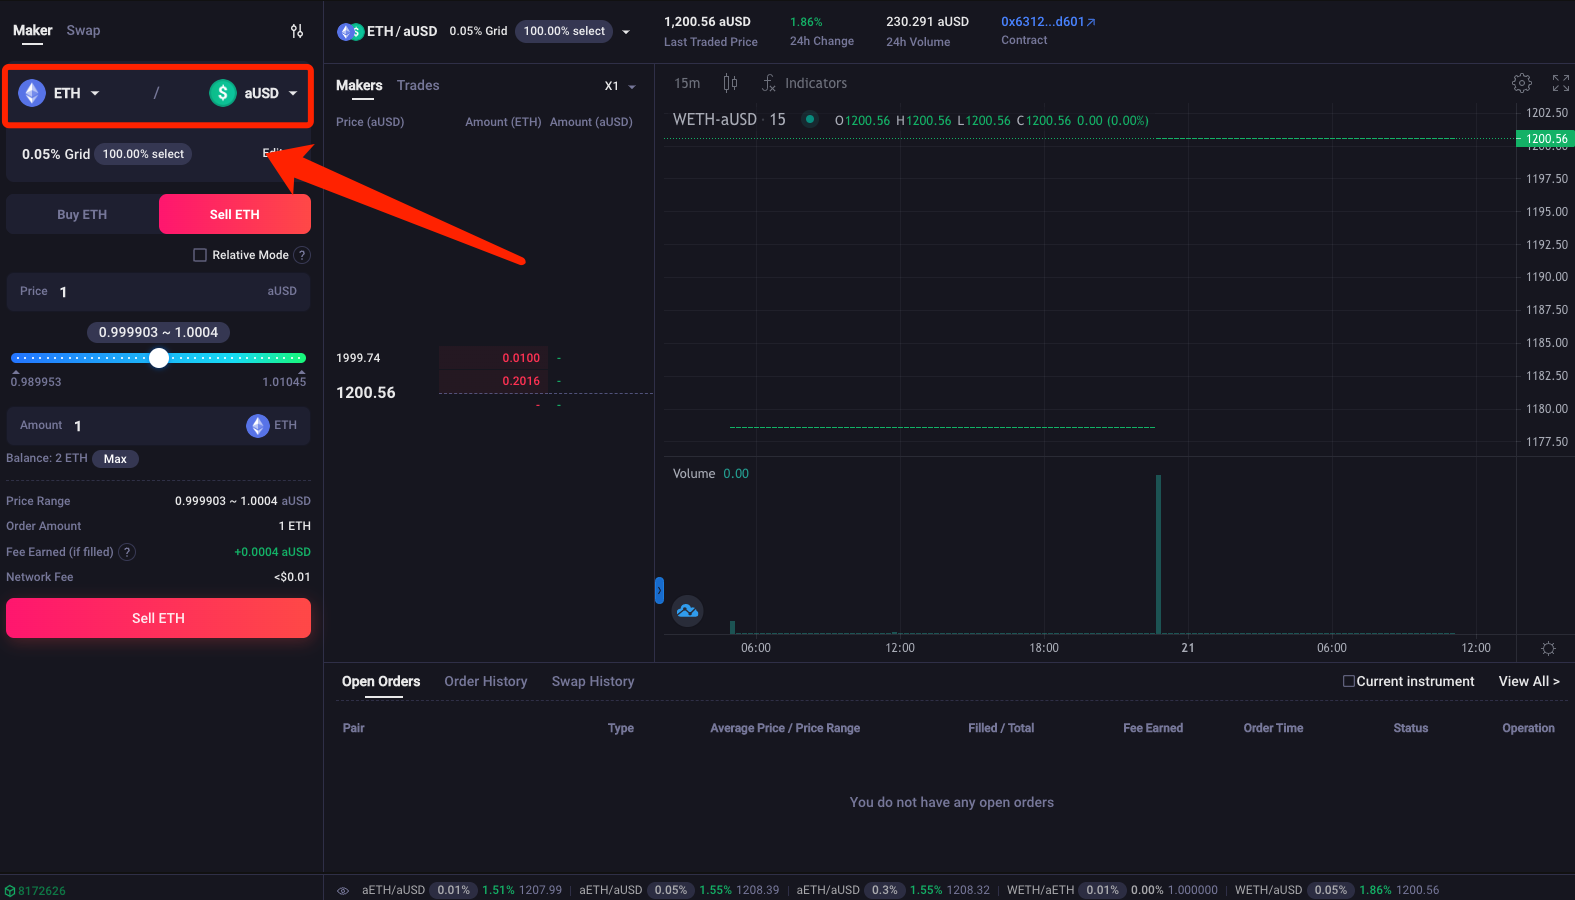Click the Relative Mode help question icon

[302, 255]
